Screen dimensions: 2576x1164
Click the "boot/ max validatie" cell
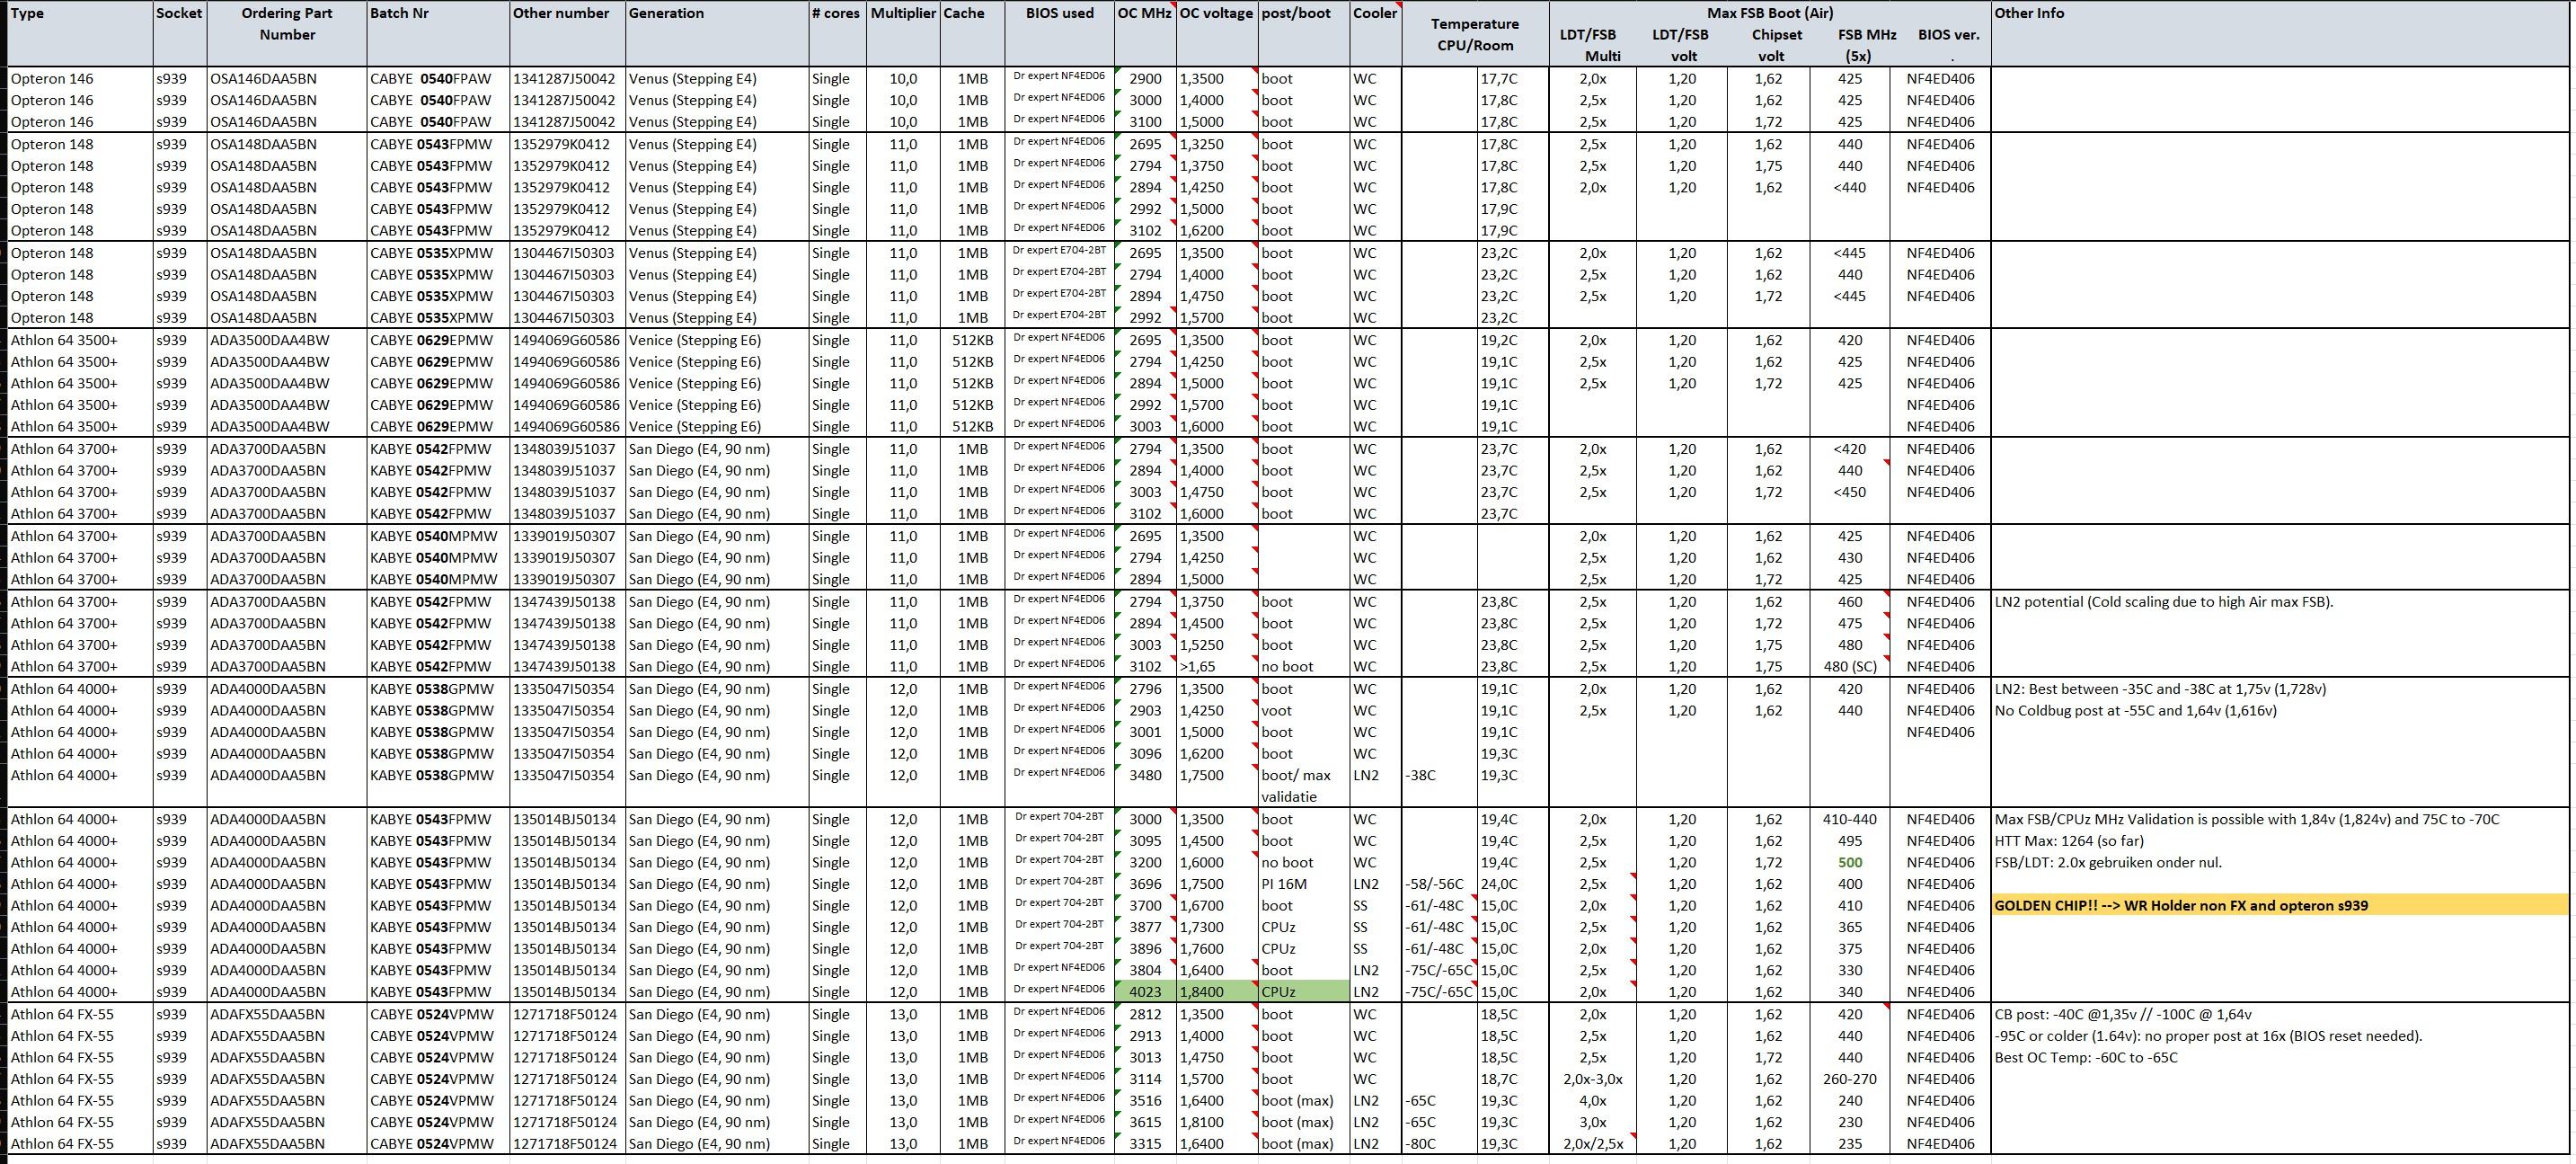tap(1296, 786)
